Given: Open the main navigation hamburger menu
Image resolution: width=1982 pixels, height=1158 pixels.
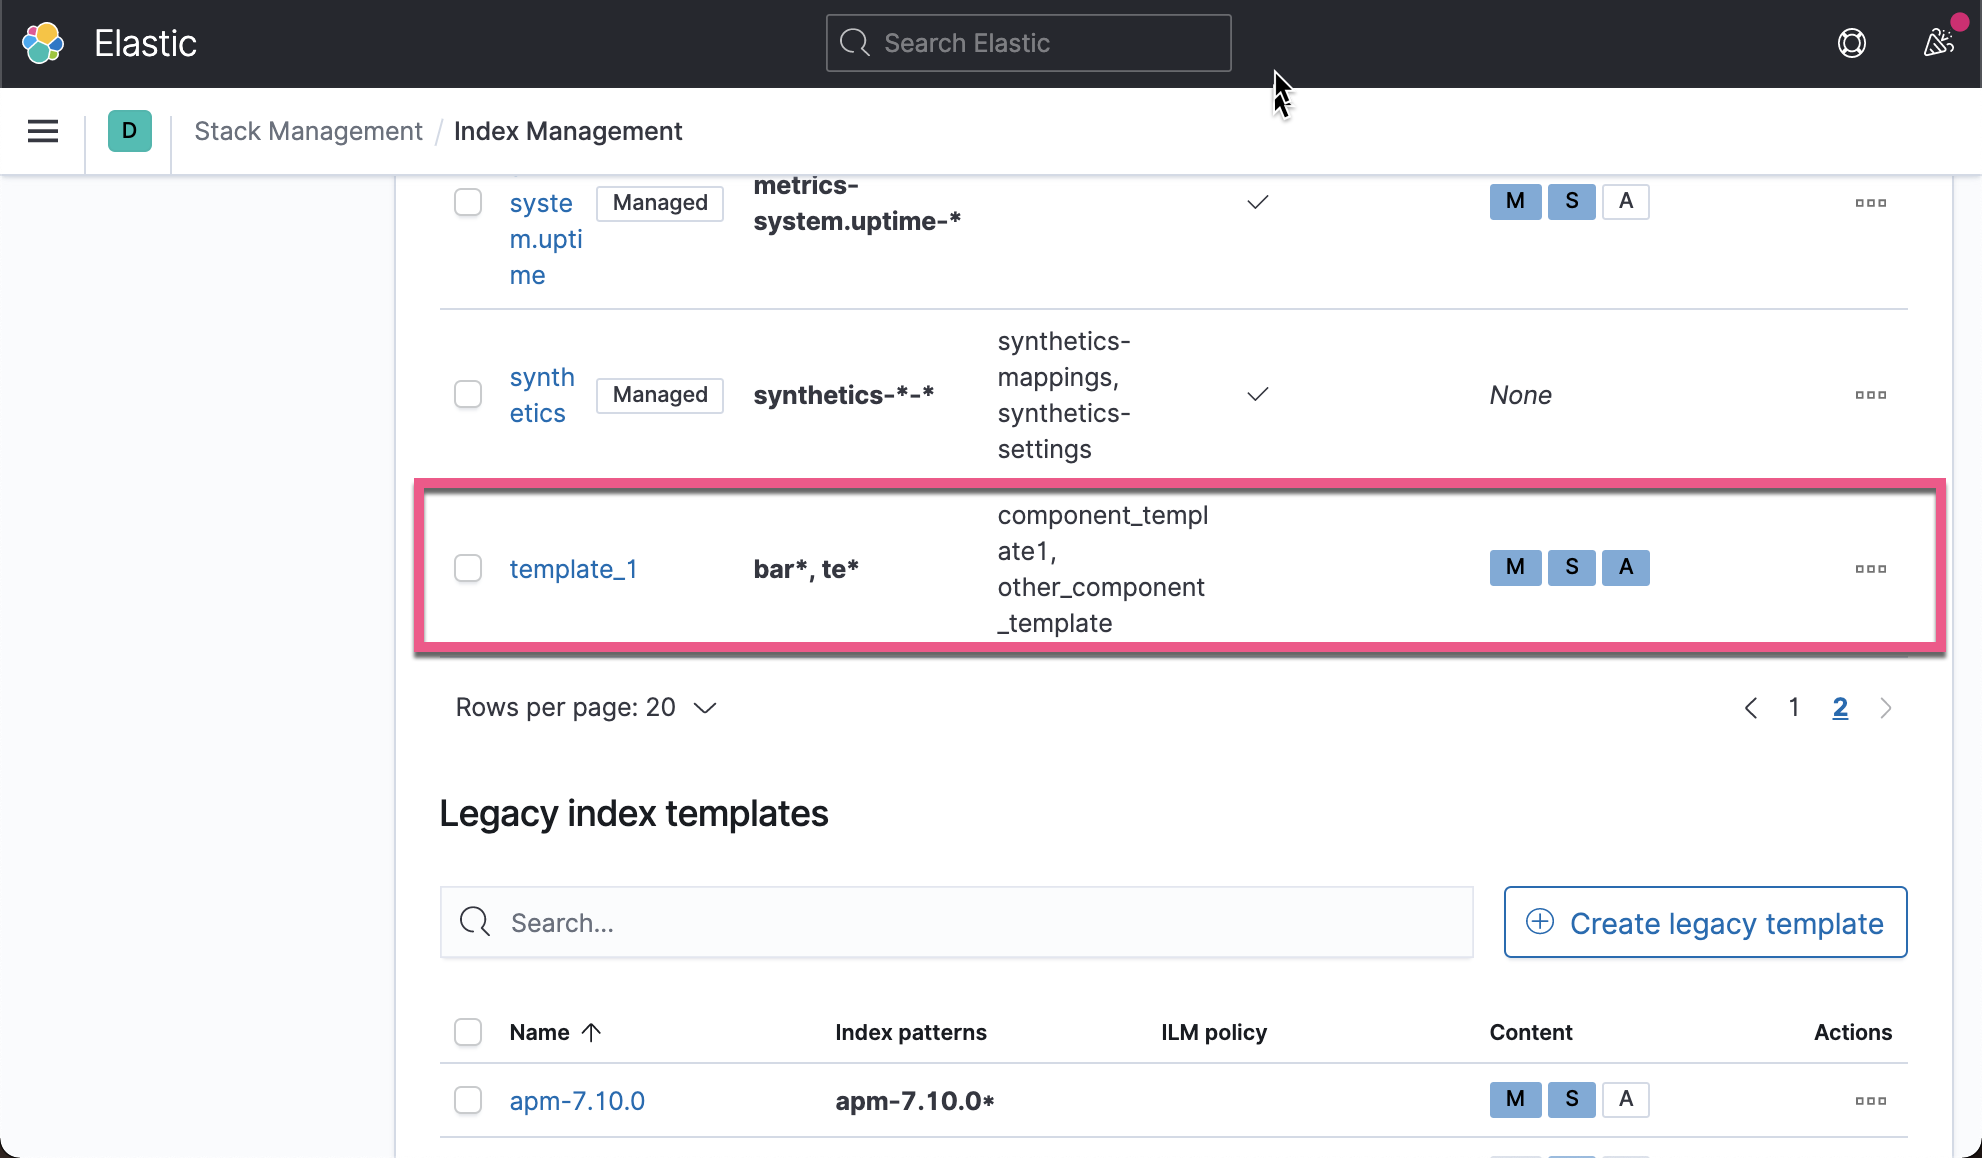Looking at the screenshot, I should (x=42, y=131).
